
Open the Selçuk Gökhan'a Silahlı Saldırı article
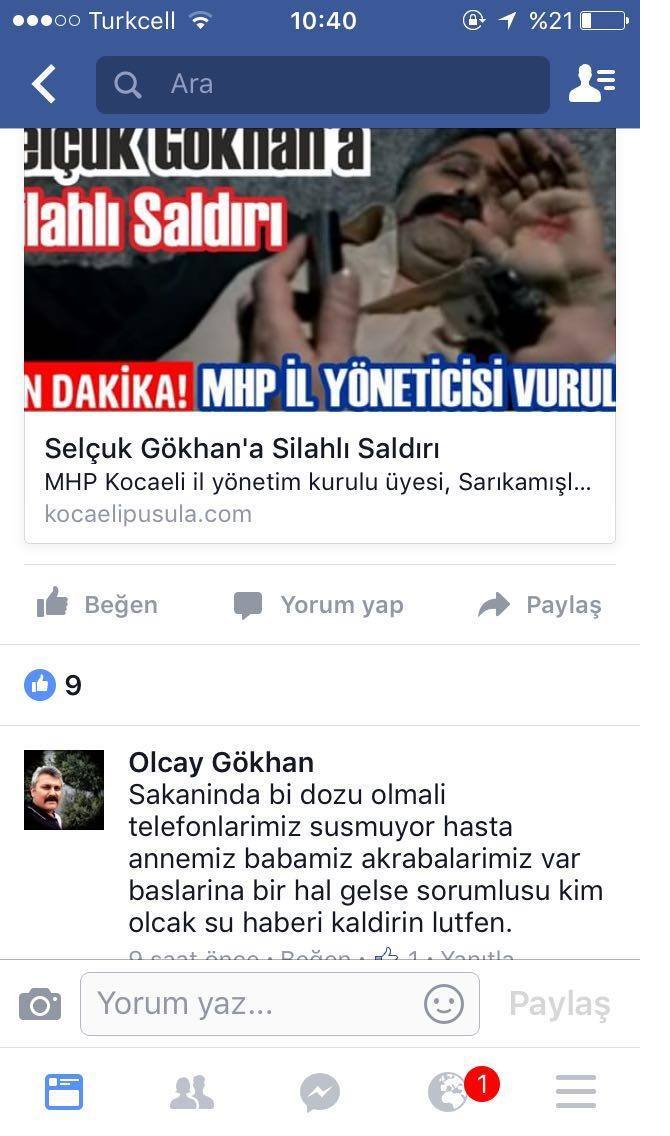click(x=242, y=448)
